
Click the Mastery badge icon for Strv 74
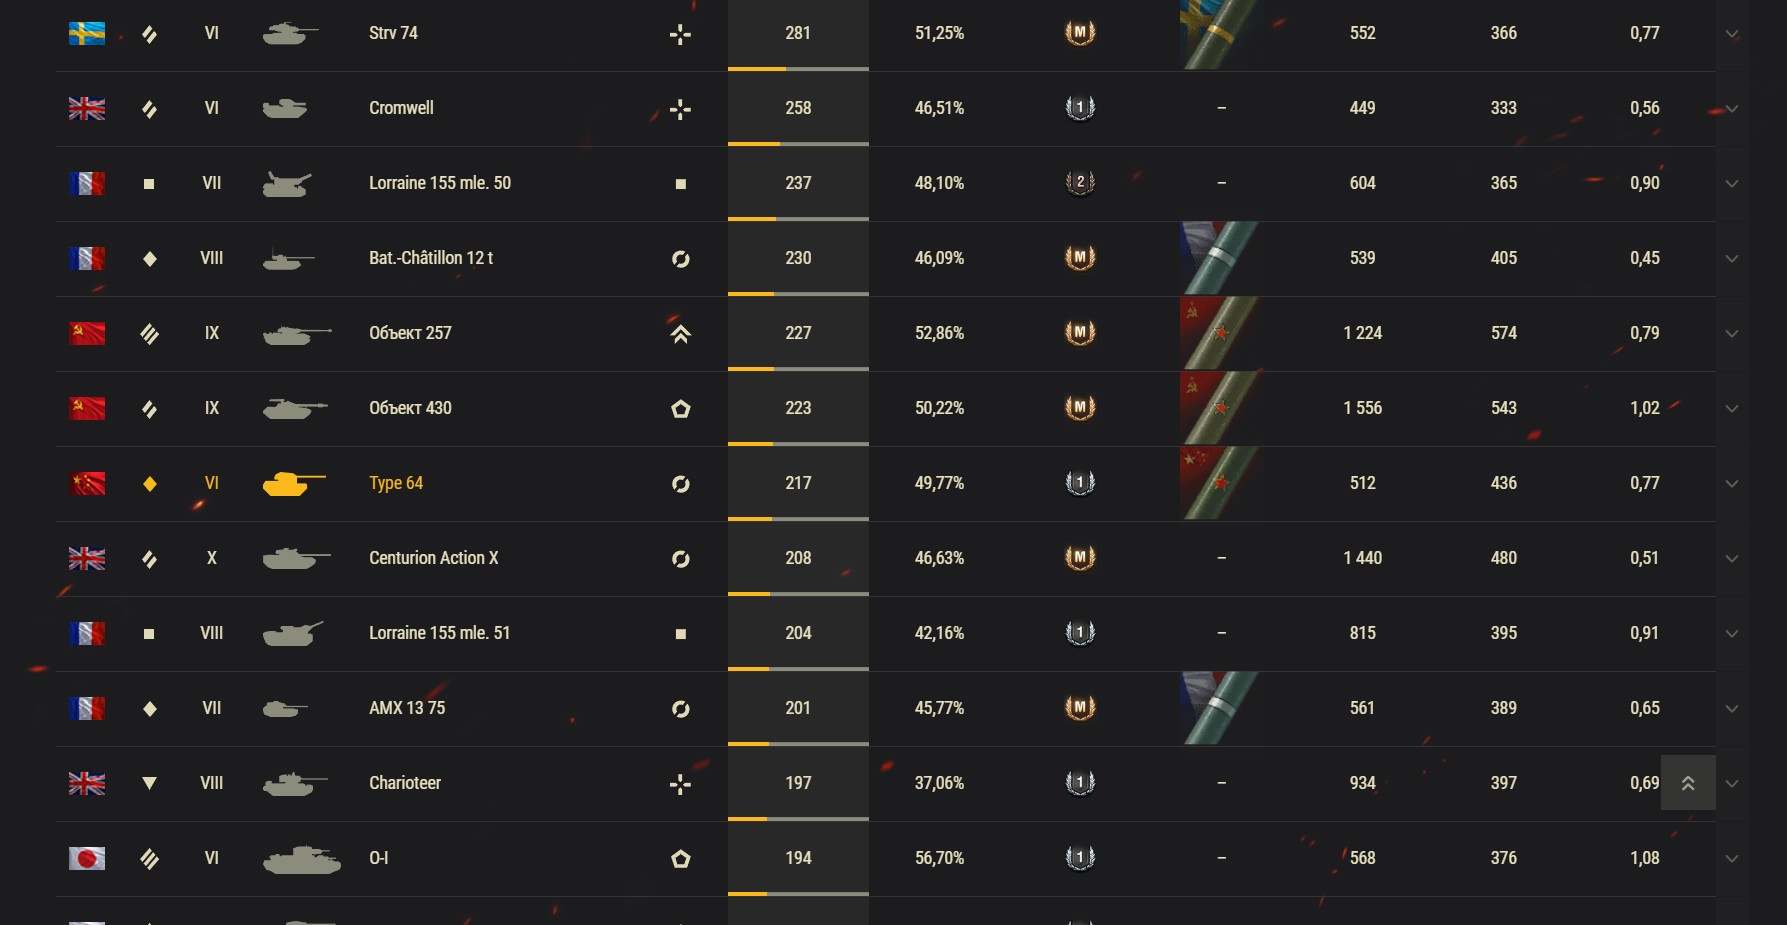(x=1080, y=33)
